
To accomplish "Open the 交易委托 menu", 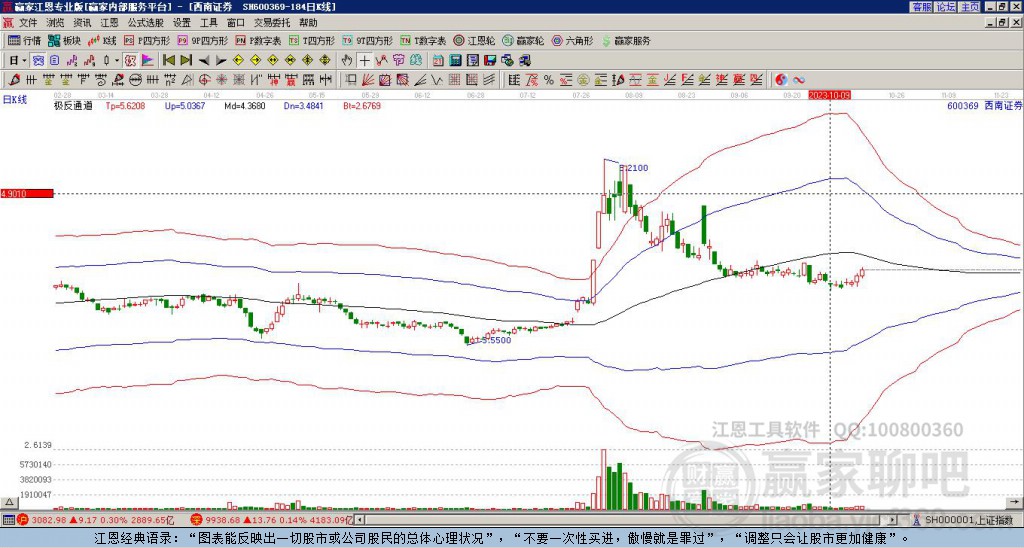I will pos(272,23).
